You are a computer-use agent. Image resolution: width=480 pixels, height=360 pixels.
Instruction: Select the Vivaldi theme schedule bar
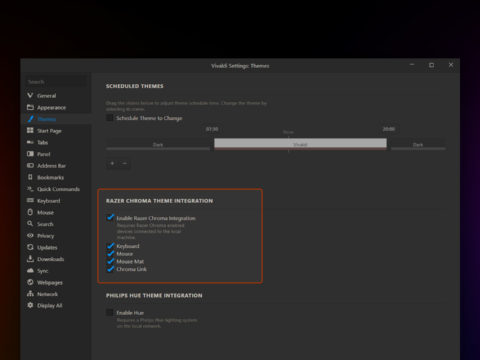300,144
